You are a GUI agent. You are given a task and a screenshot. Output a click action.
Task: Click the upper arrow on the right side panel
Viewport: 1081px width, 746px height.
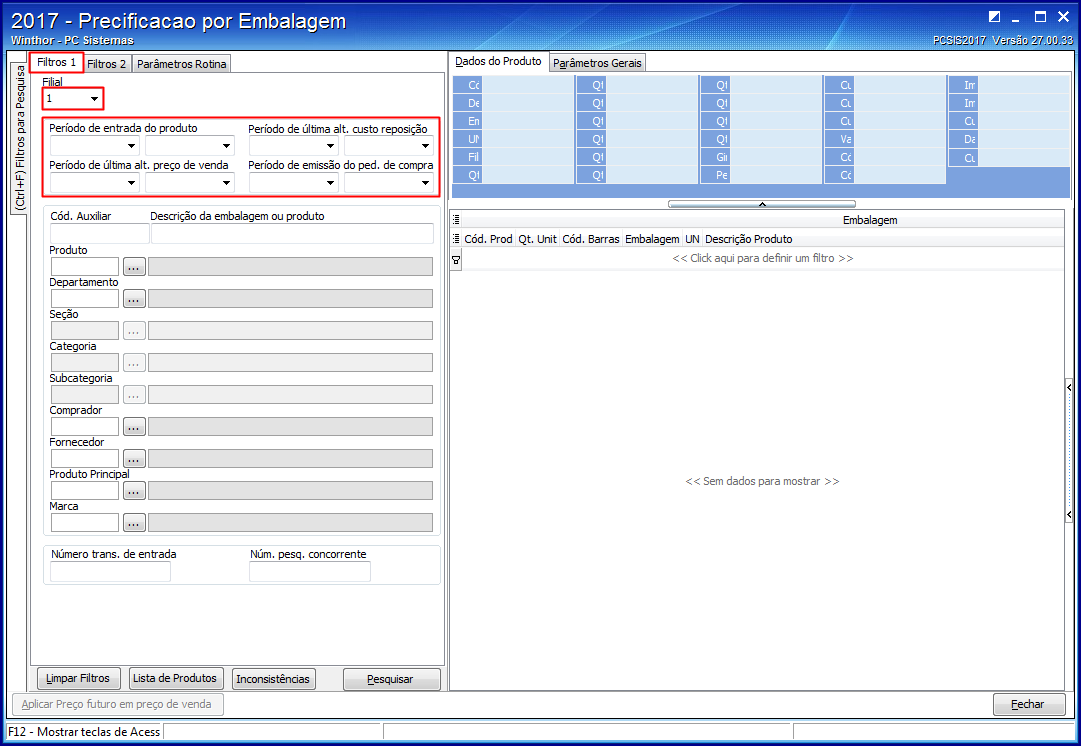coord(1069,387)
